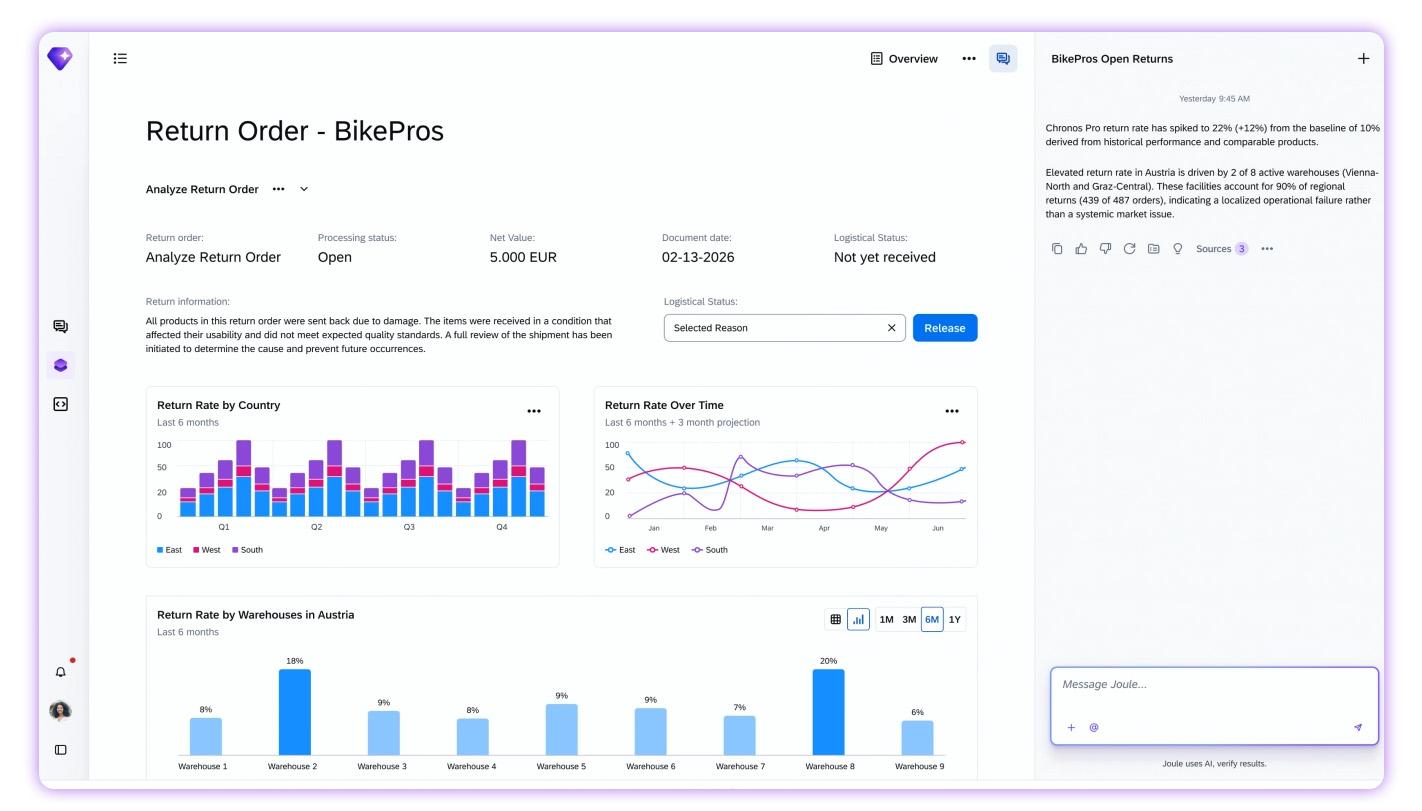Open Return Rate Over Time options menu
Screen dimensions: 1422x811
952,411
